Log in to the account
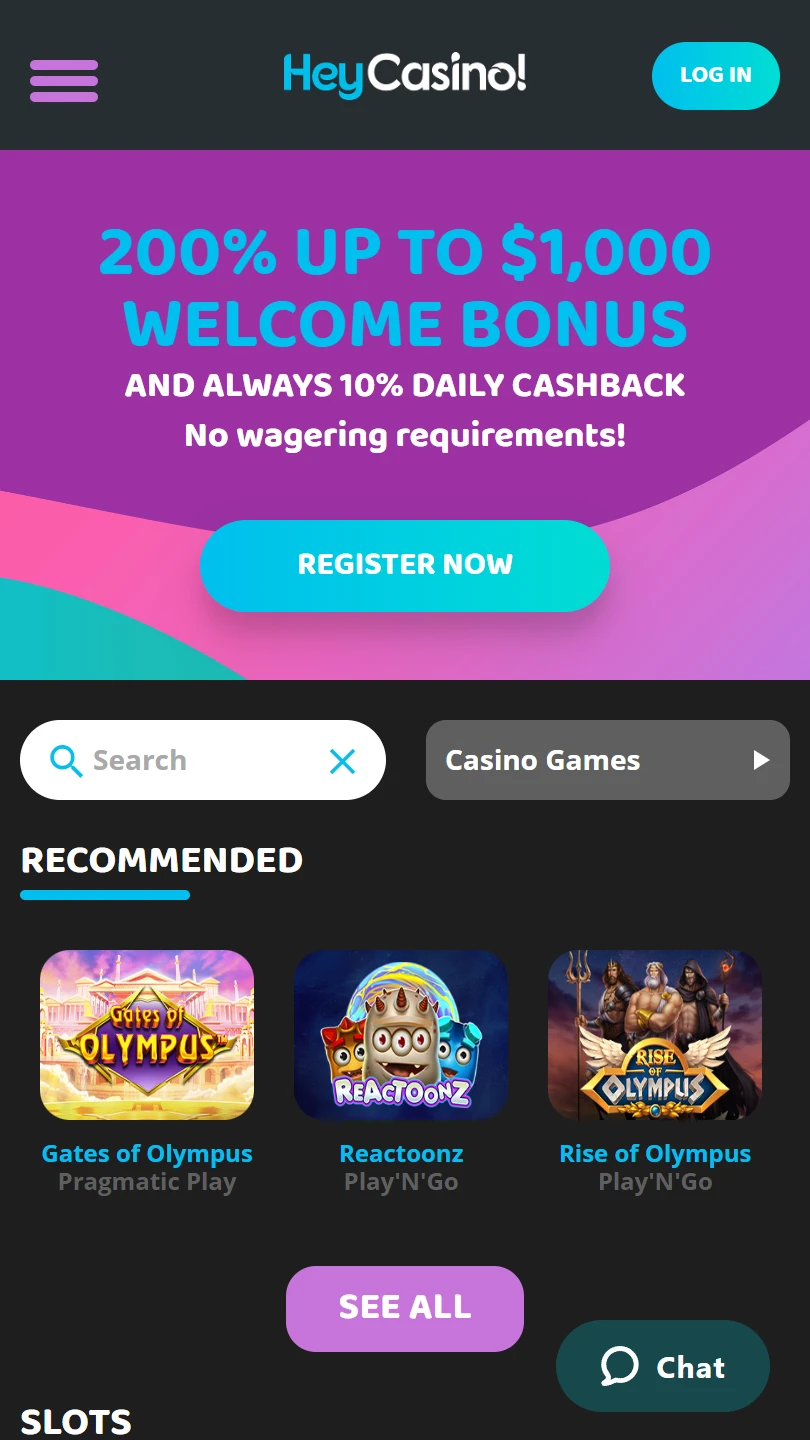This screenshot has width=810, height=1440. coord(716,76)
